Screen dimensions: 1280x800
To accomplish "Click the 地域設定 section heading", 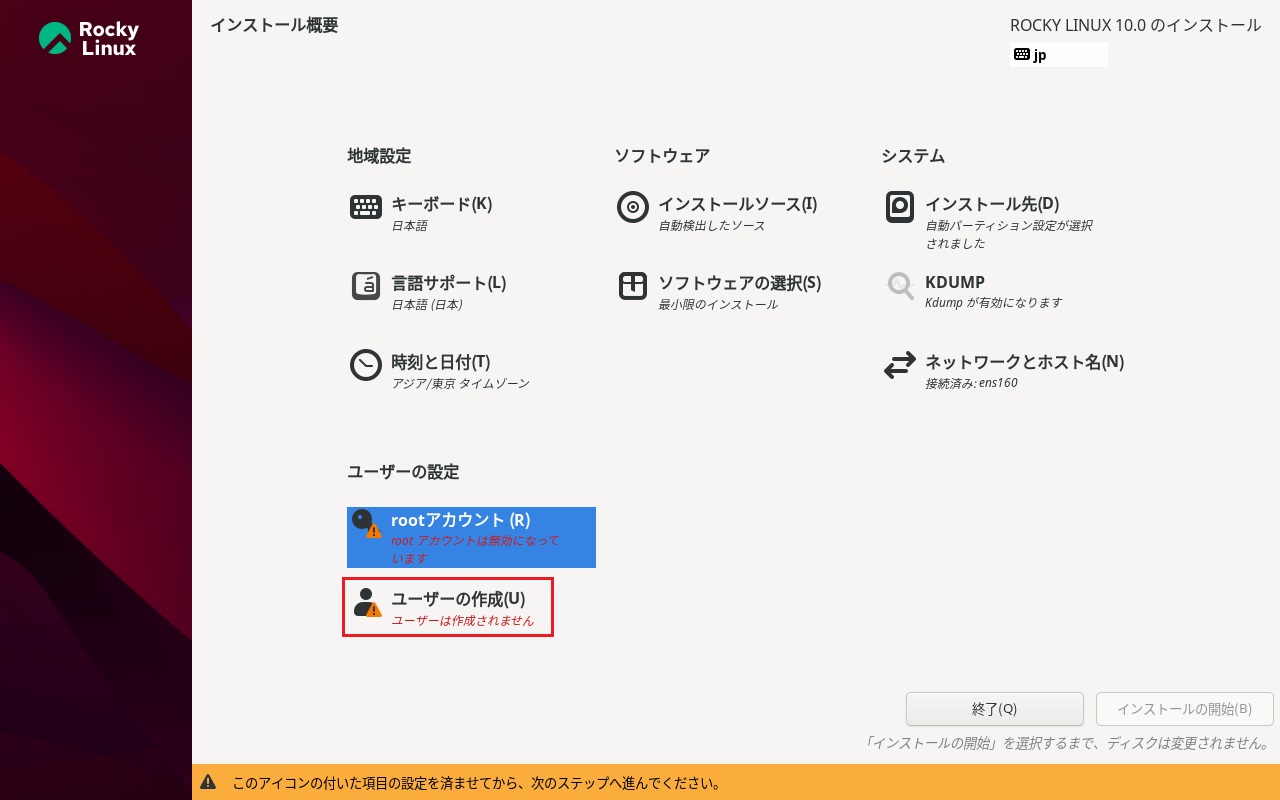I will click(379, 156).
